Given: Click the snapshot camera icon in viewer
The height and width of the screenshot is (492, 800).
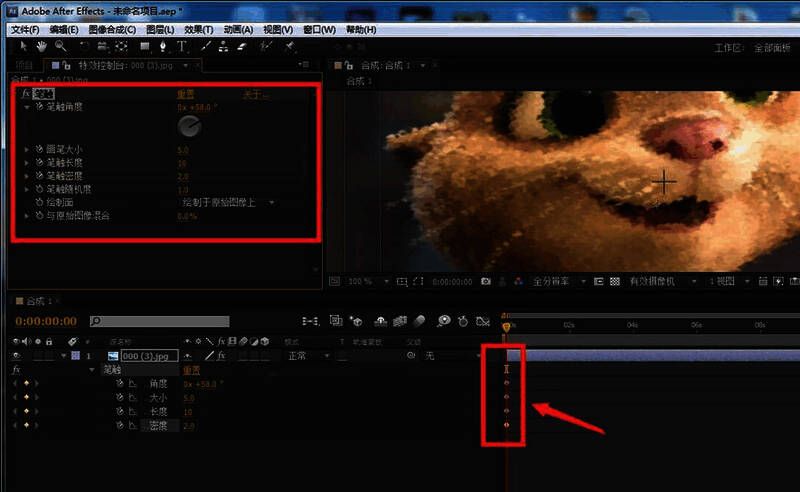Looking at the screenshot, I should click(486, 282).
